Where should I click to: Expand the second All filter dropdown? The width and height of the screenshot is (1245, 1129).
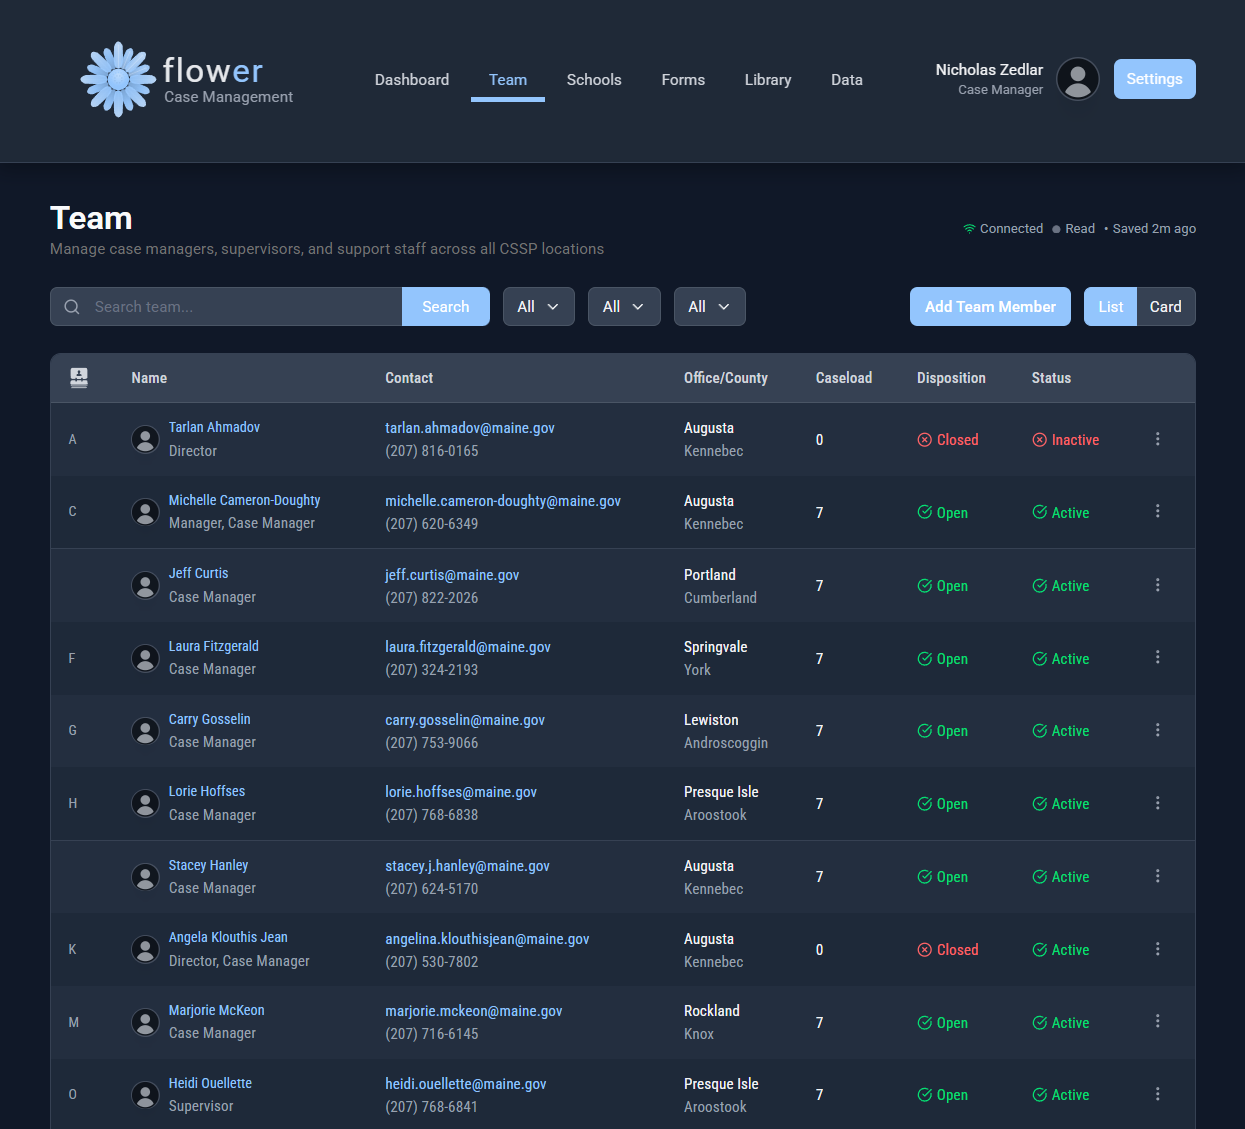tap(624, 307)
